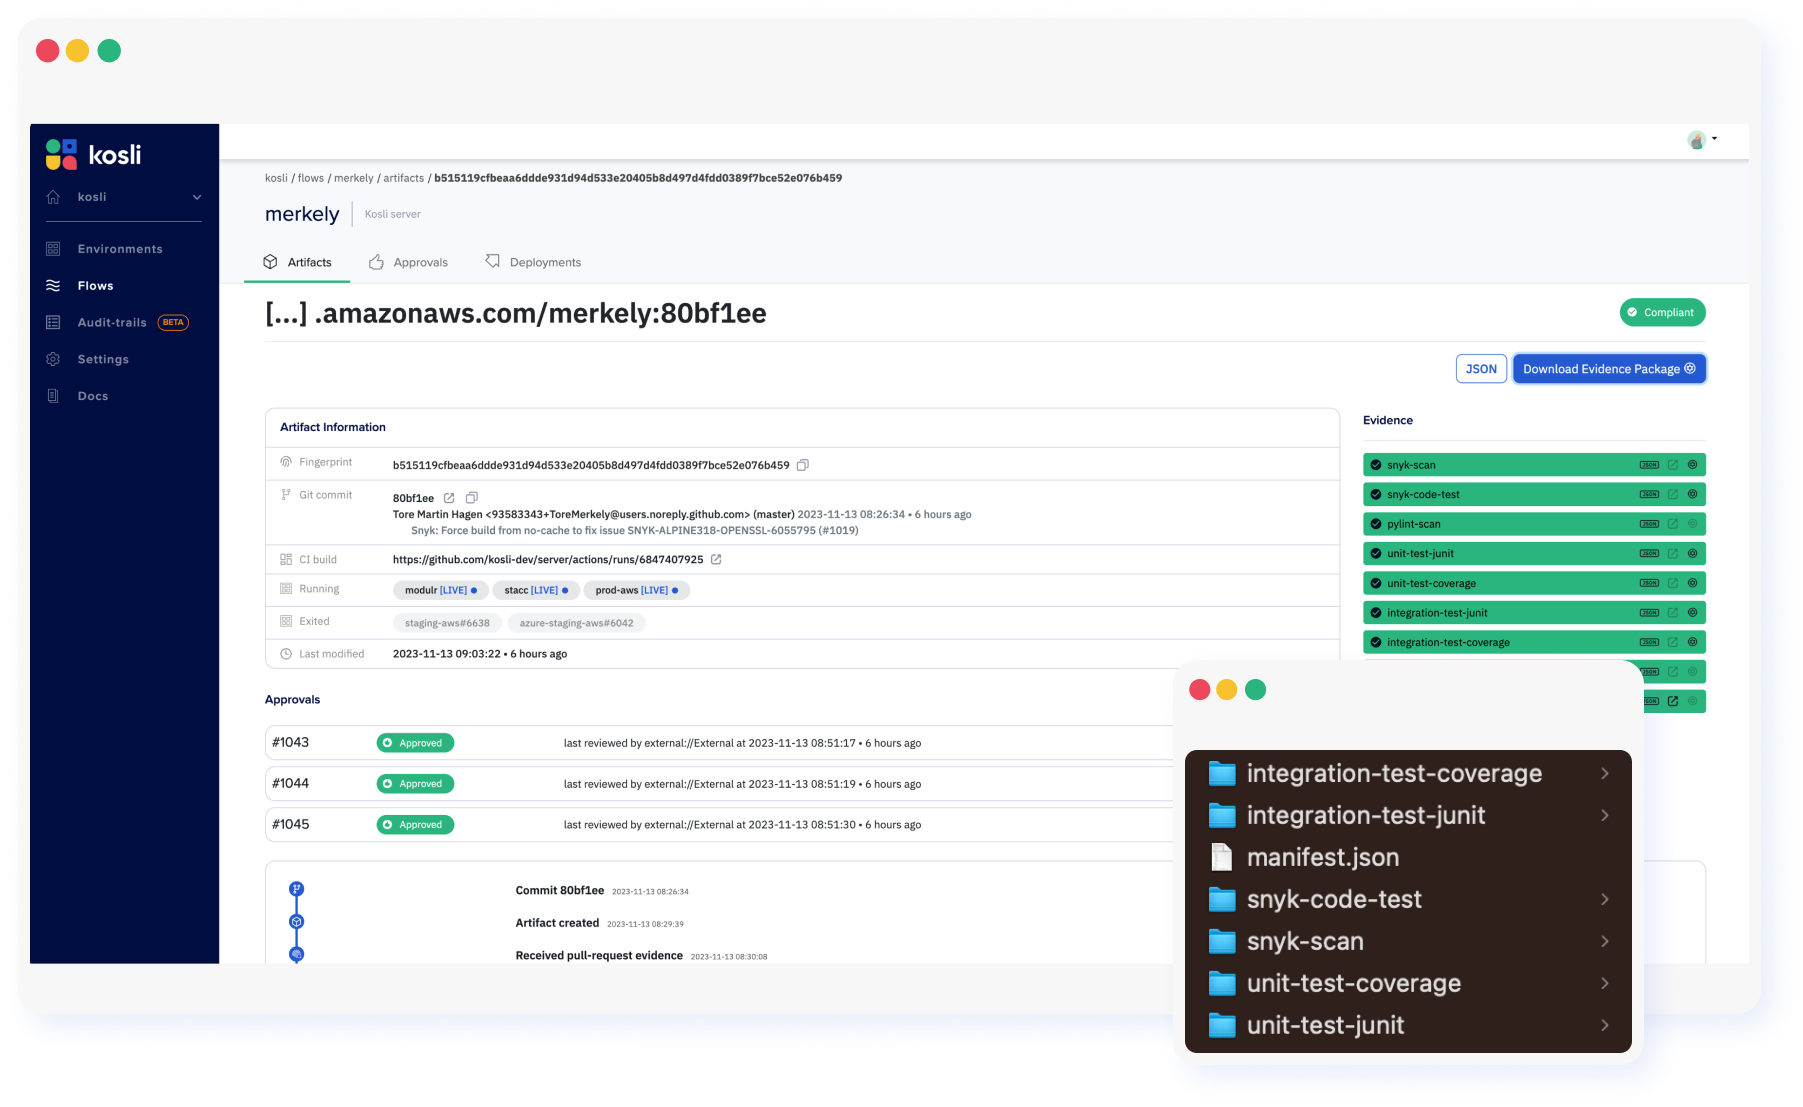Download integration-test-coverage evidence icon
The width and height of the screenshot is (1803, 1107).
tap(1693, 642)
